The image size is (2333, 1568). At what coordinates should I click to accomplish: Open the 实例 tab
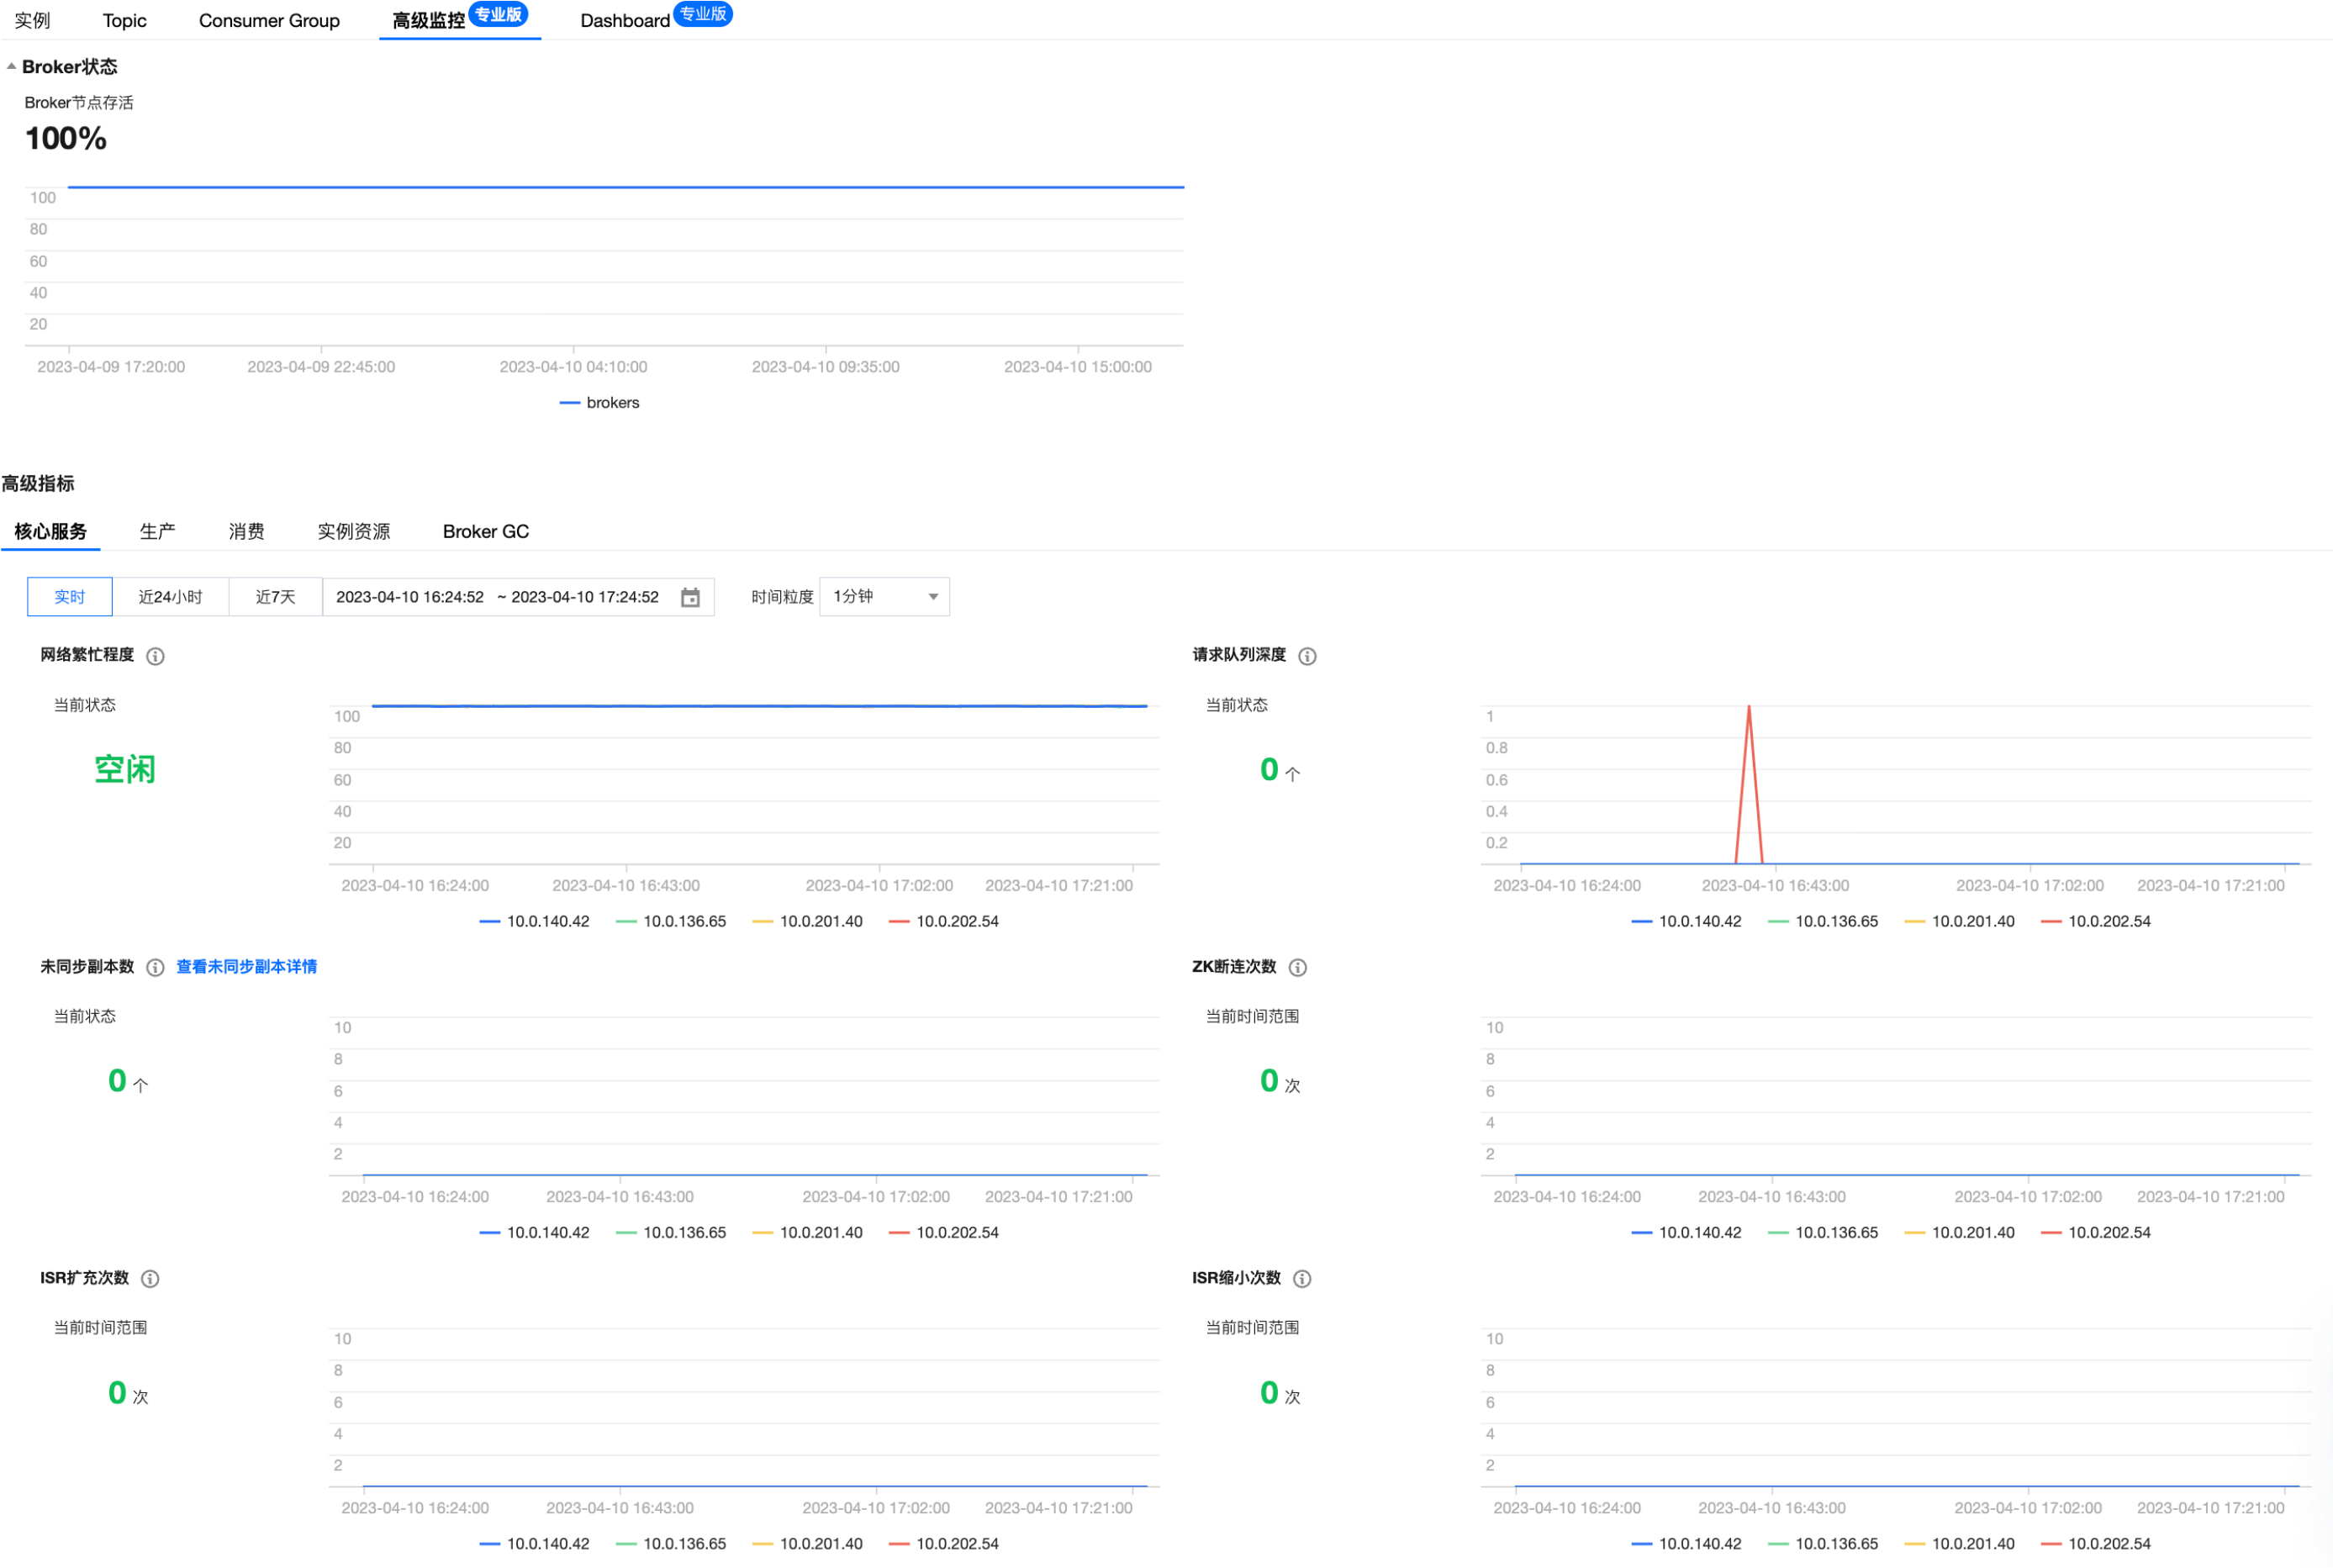pos(32,20)
